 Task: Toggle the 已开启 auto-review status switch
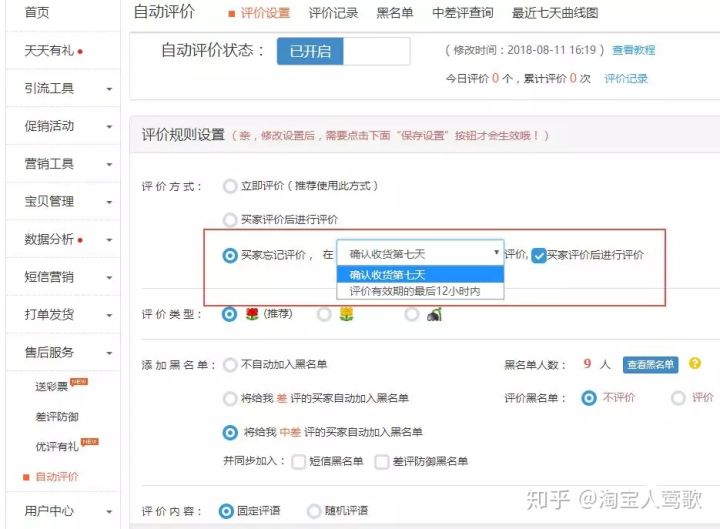pos(343,51)
